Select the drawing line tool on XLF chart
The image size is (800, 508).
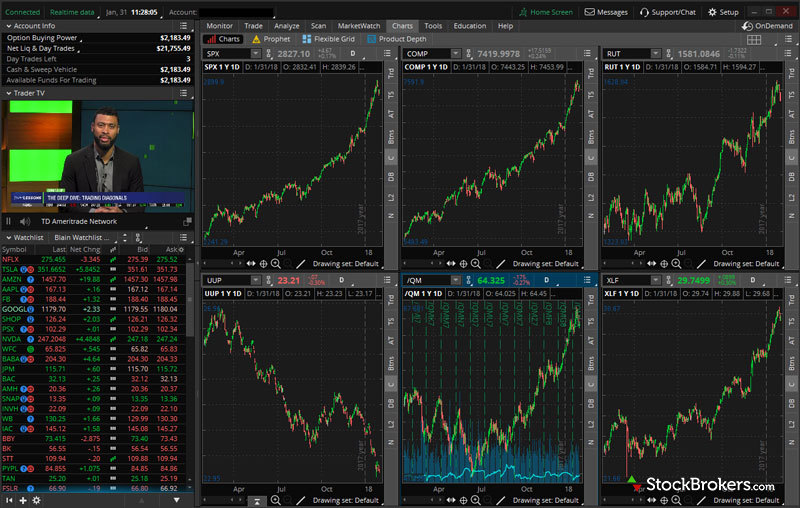[x=701, y=500]
